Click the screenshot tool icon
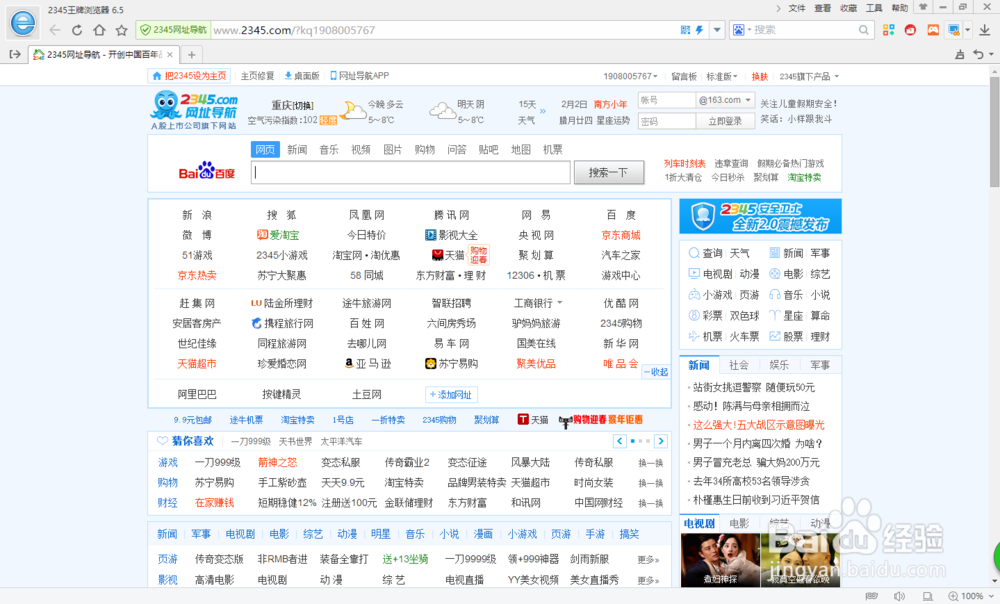 click(x=954, y=30)
